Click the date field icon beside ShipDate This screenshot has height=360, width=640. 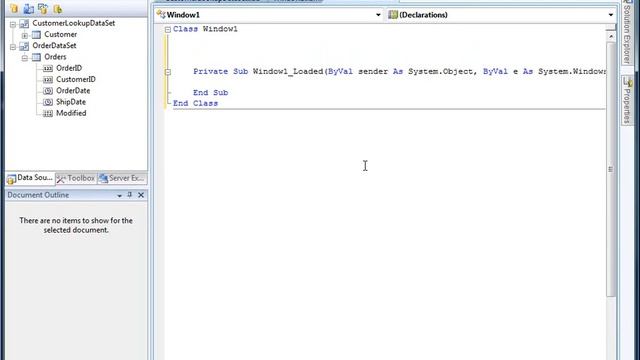(x=48, y=102)
